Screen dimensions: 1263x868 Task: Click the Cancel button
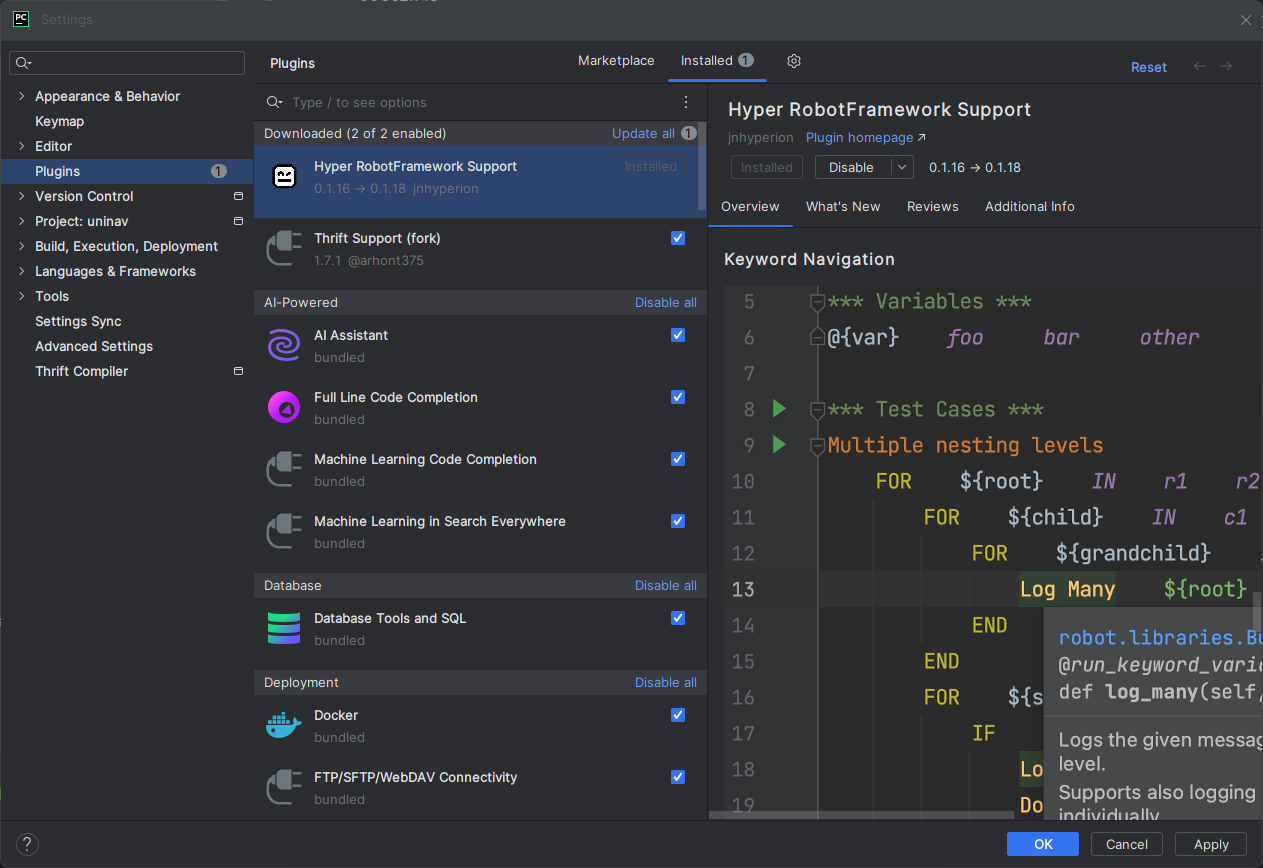click(x=1127, y=844)
